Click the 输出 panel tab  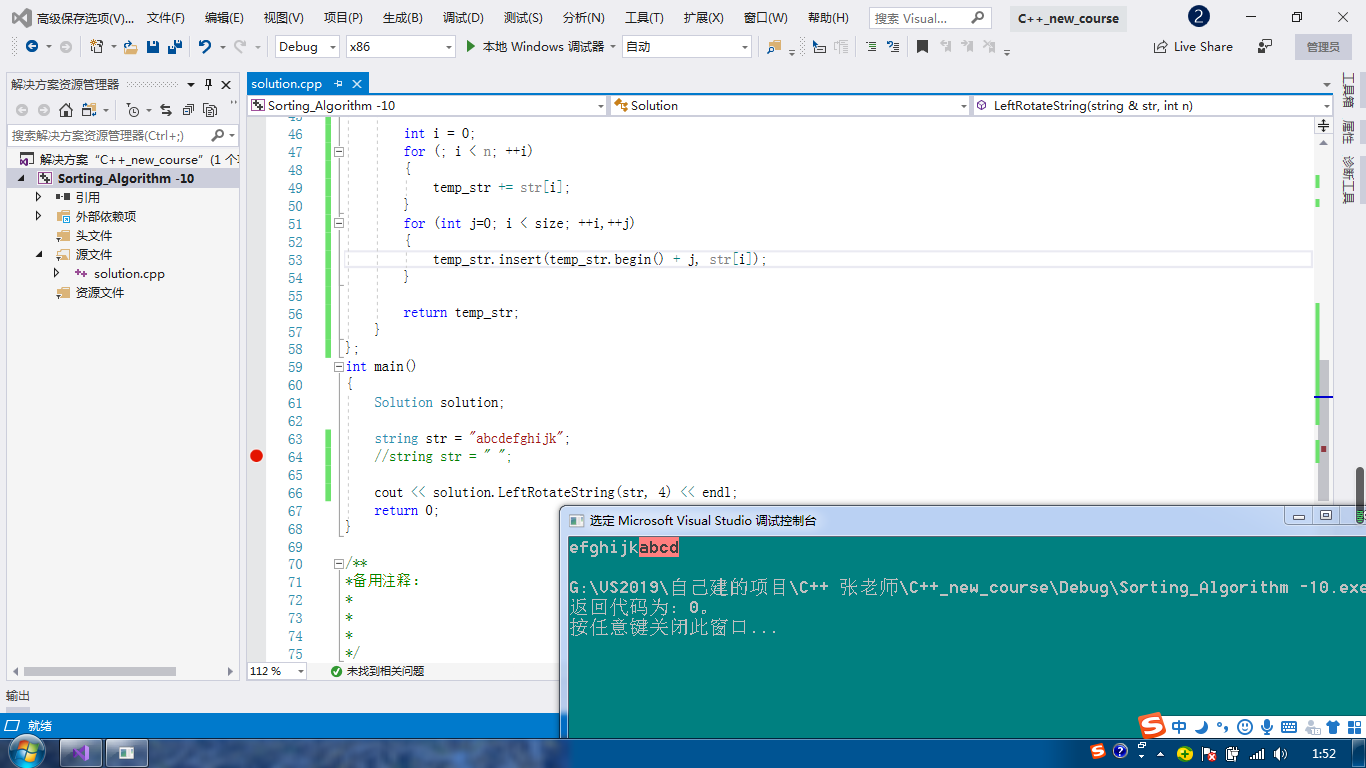(x=18, y=695)
